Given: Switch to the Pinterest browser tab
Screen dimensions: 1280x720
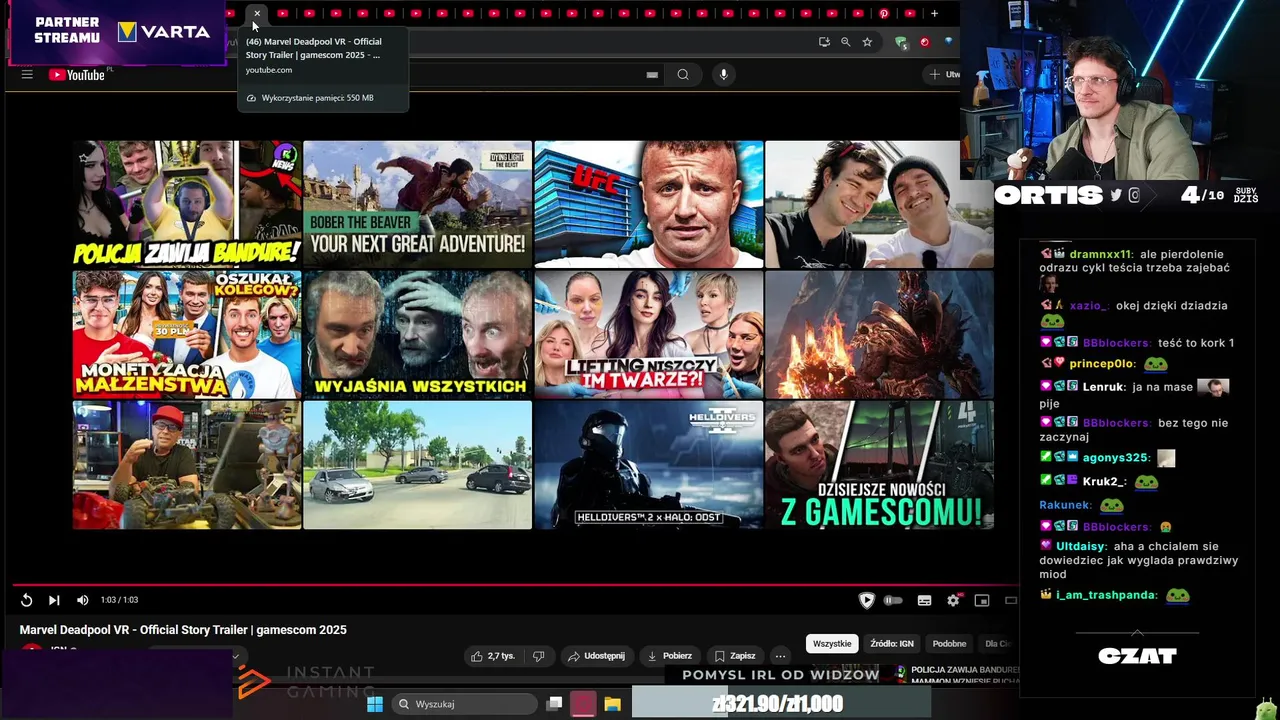Looking at the screenshot, I should tap(884, 13).
